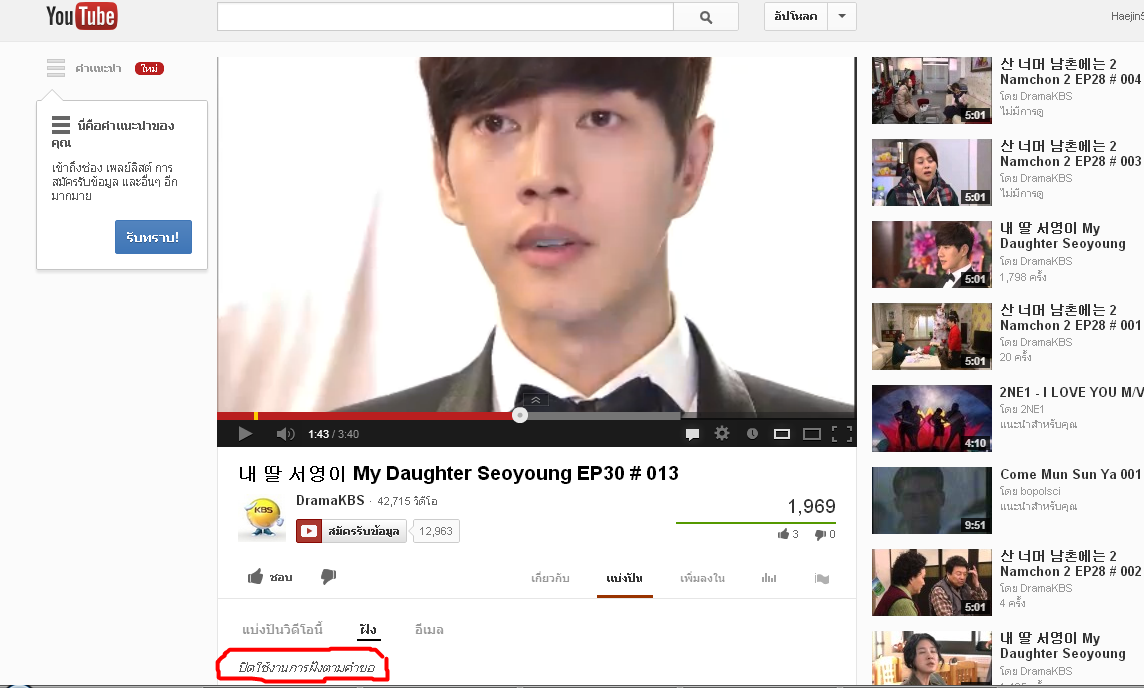Click the red ใหม่ badge
The image size is (1144, 688).
149,68
